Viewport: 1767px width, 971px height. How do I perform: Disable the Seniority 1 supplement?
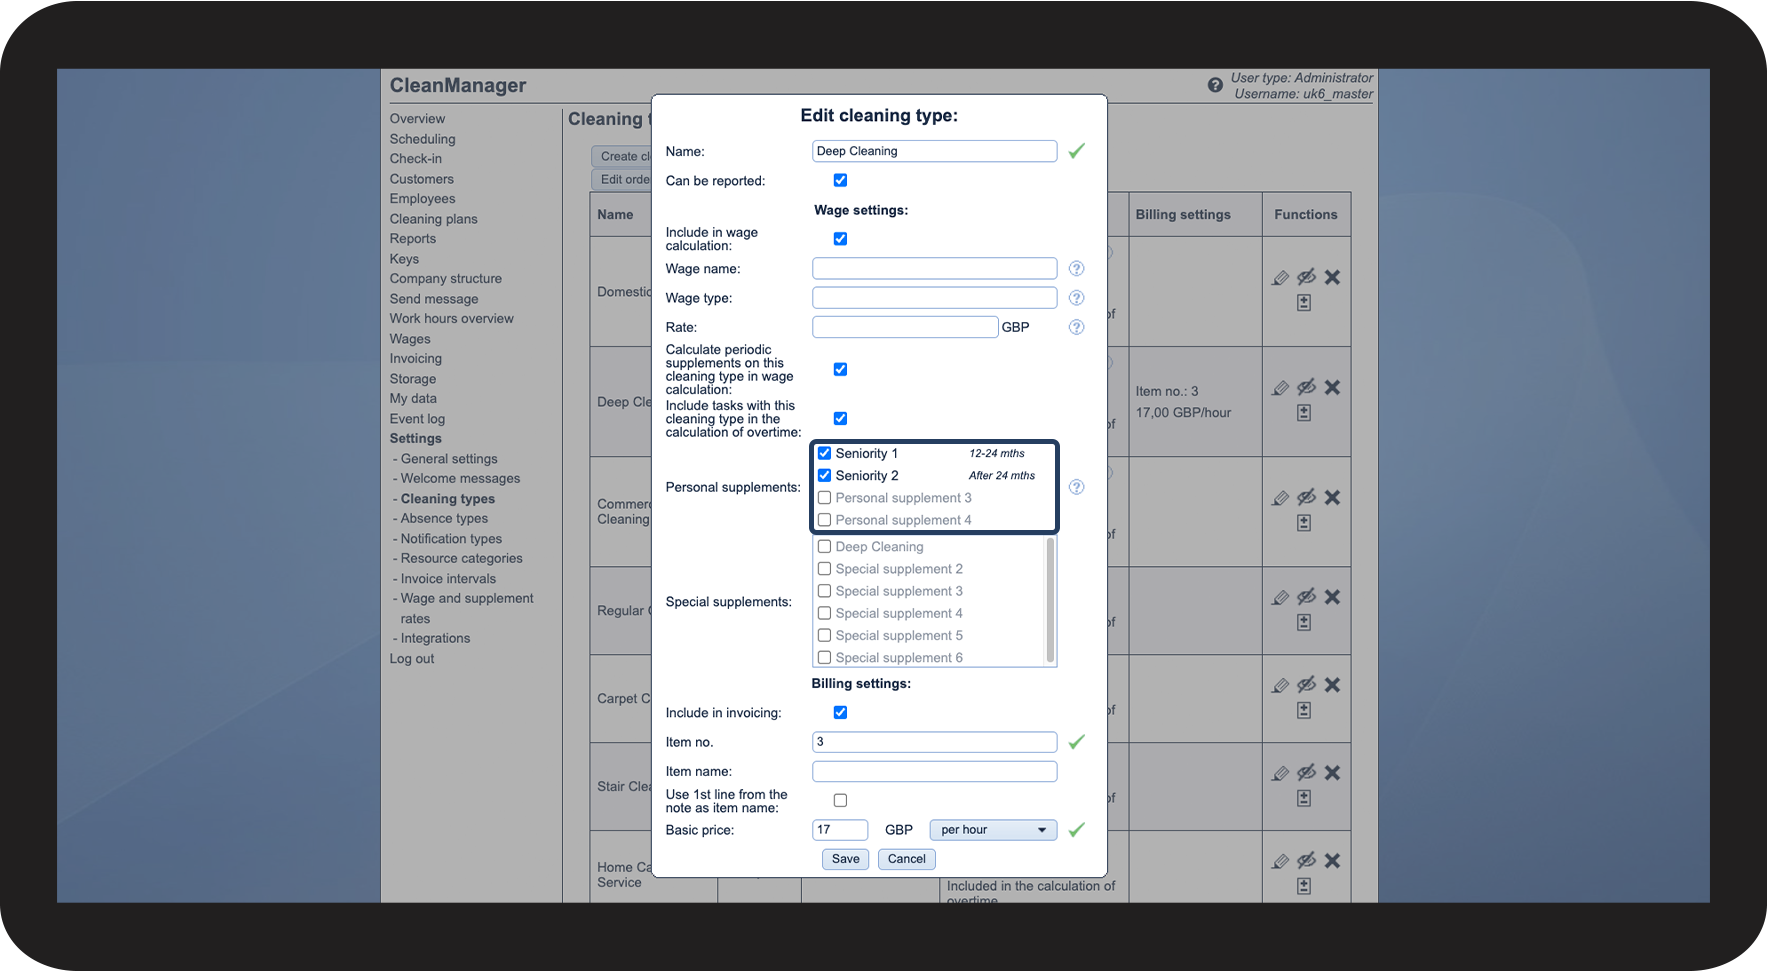[x=825, y=453]
